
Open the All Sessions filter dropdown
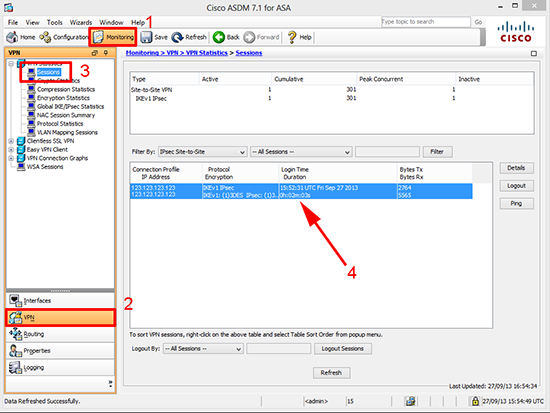[x=301, y=152]
